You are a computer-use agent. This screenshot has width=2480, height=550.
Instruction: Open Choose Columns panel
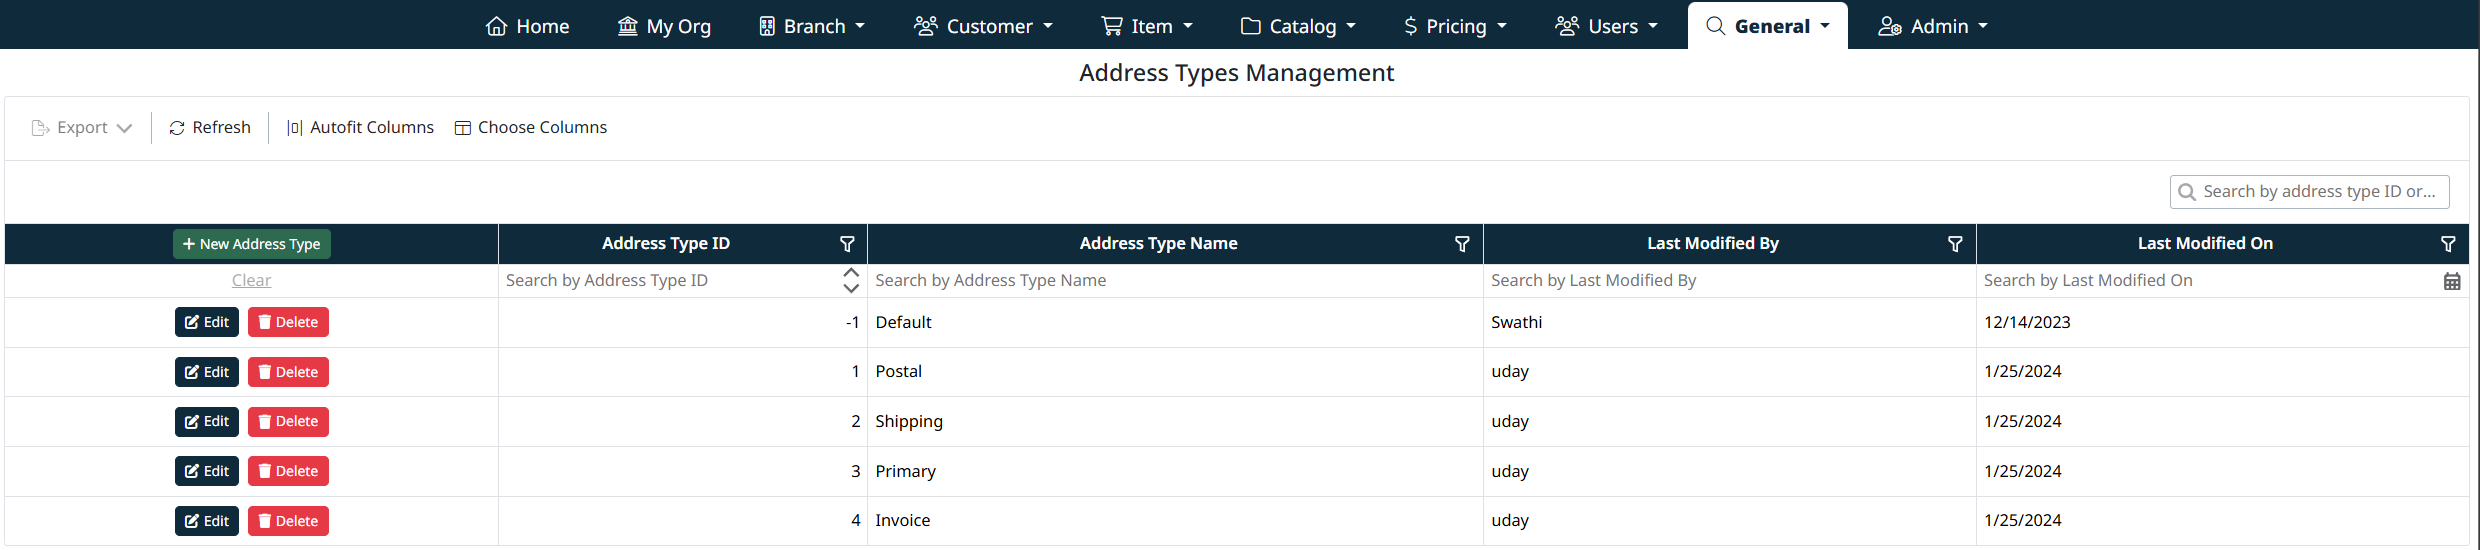531,128
